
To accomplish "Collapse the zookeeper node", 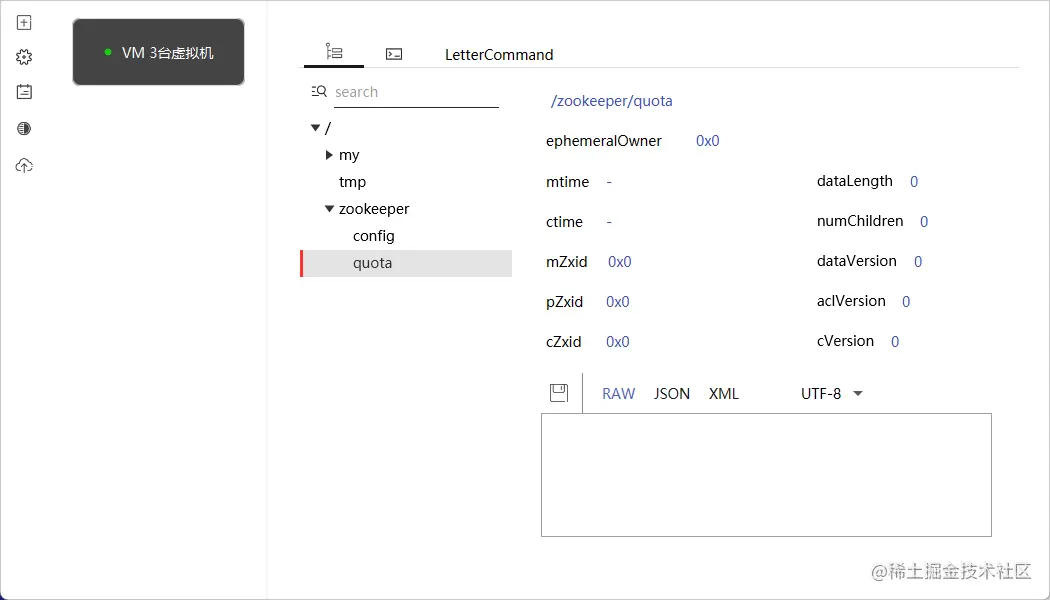I will (329, 209).
